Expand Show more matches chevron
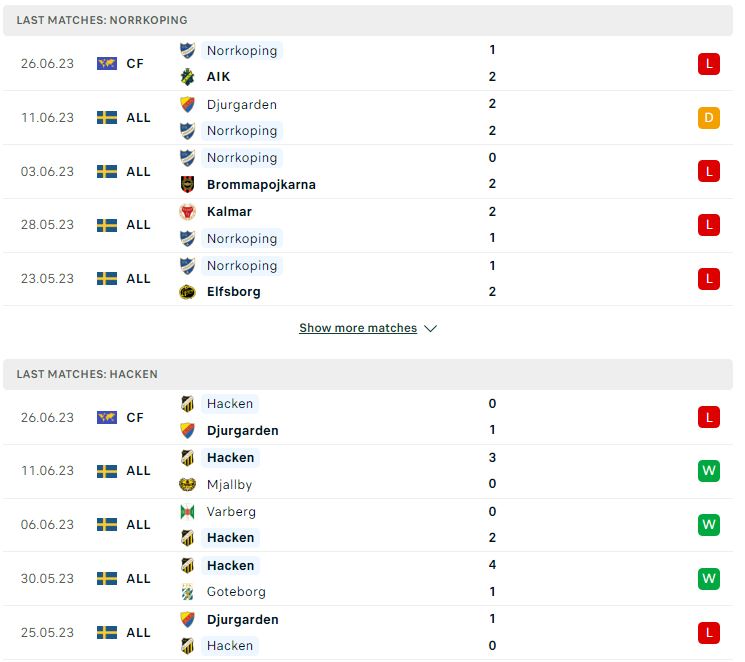Screen dimensions: 745x662 [x=430, y=328]
